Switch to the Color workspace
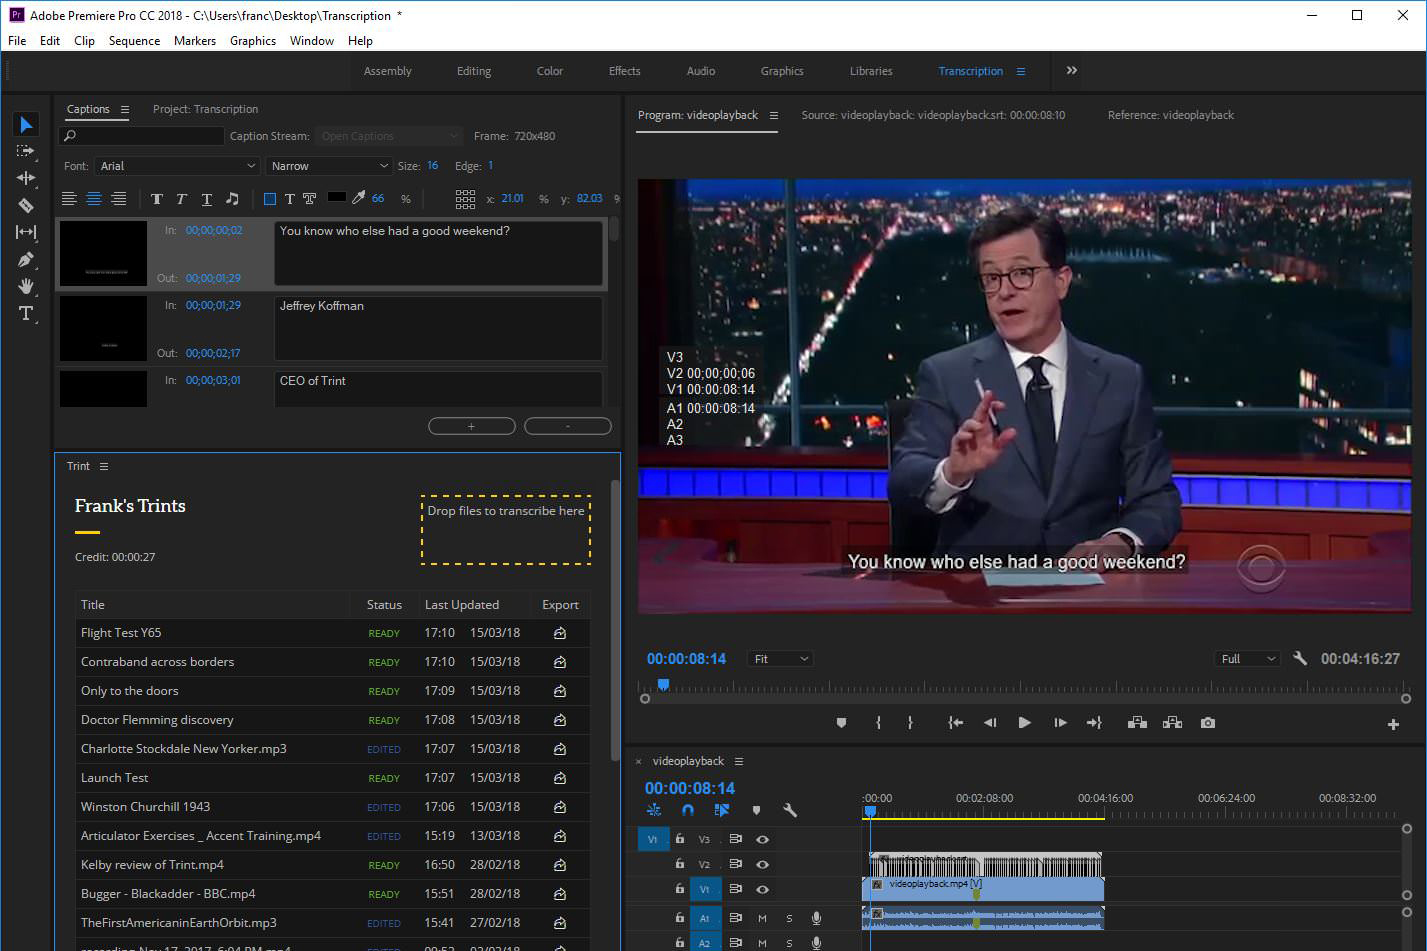1427x951 pixels. (x=550, y=71)
